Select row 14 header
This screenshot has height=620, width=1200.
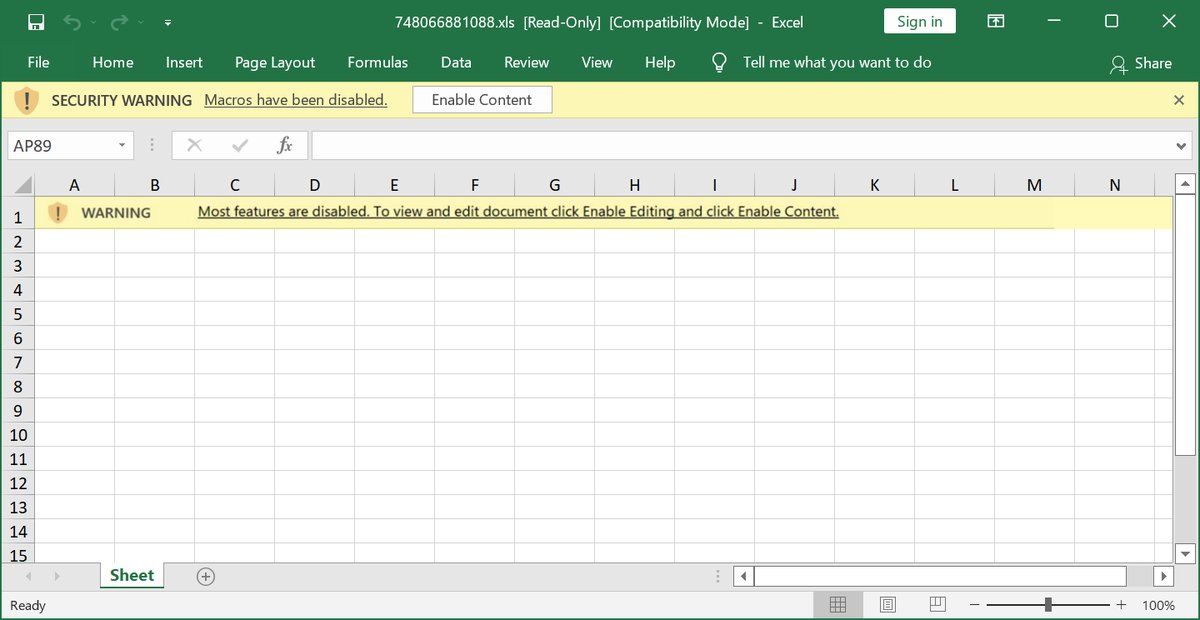tap(18, 531)
